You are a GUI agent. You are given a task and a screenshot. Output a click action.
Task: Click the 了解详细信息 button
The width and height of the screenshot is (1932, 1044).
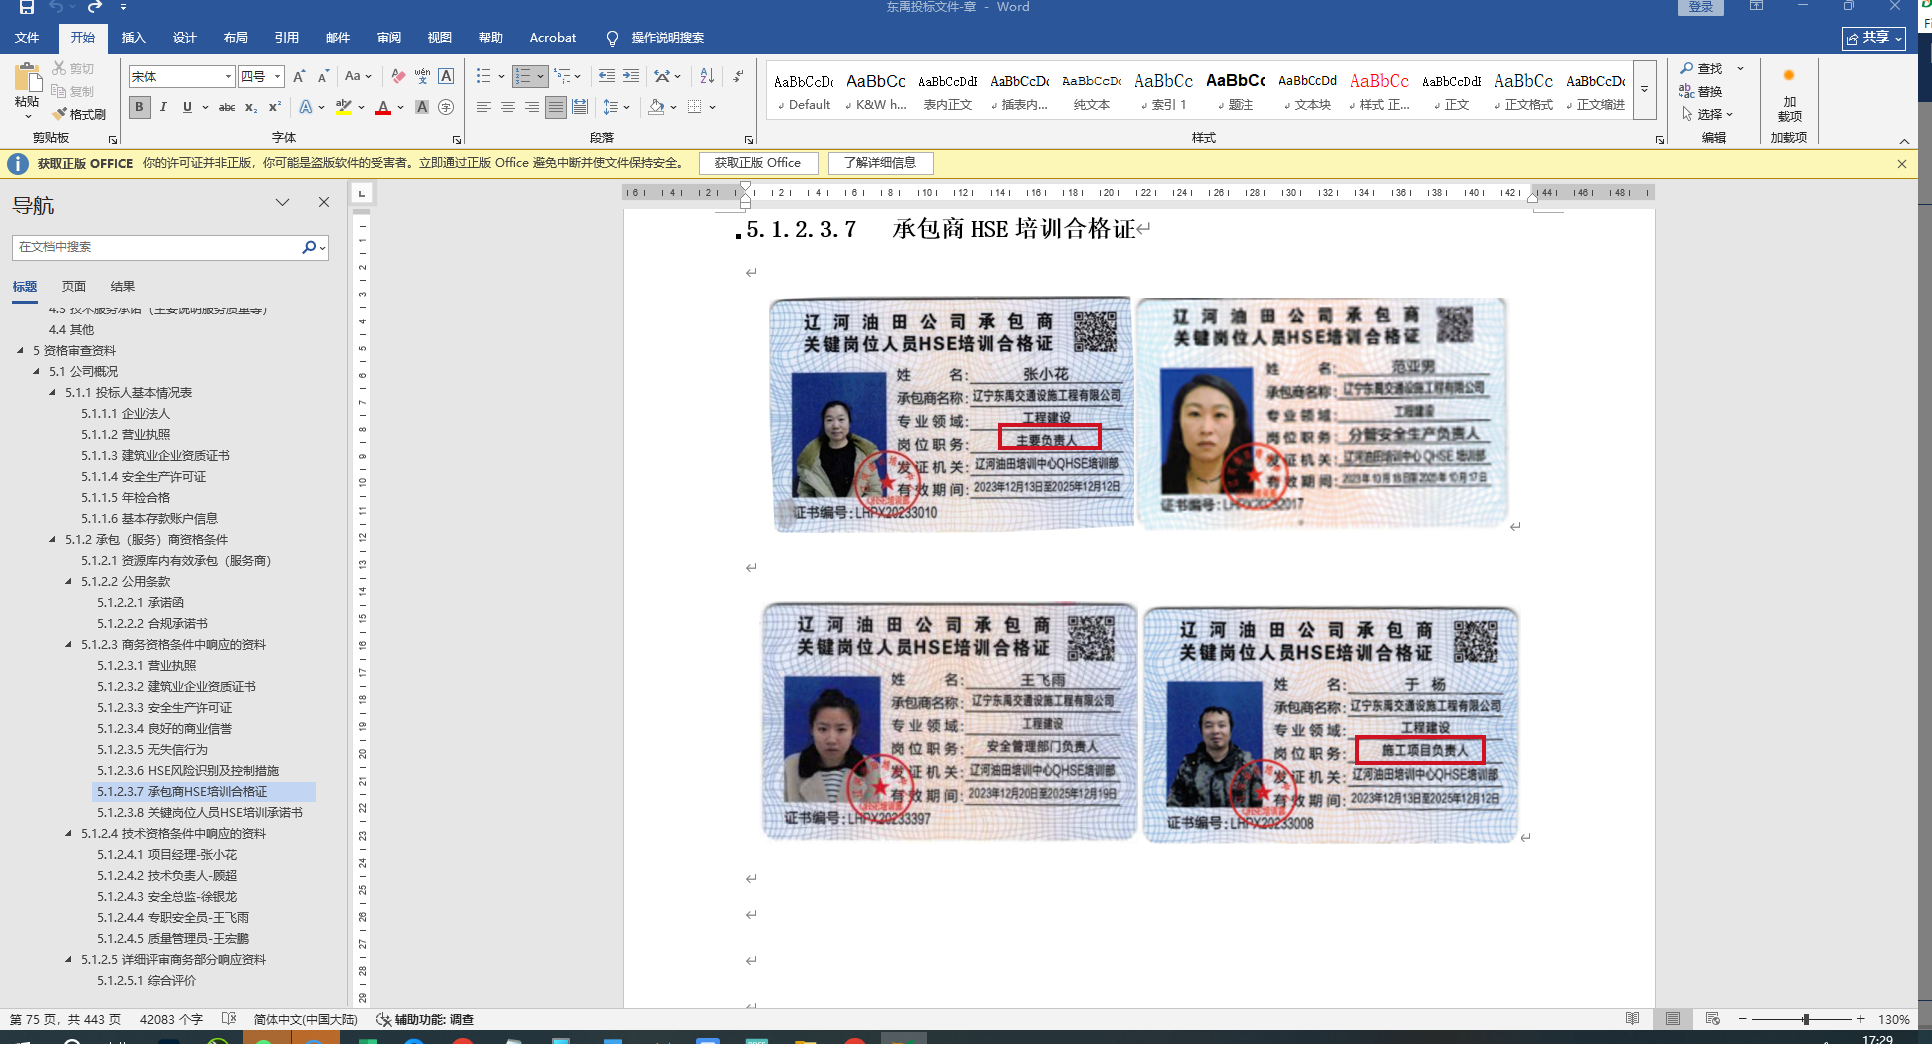pos(880,163)
